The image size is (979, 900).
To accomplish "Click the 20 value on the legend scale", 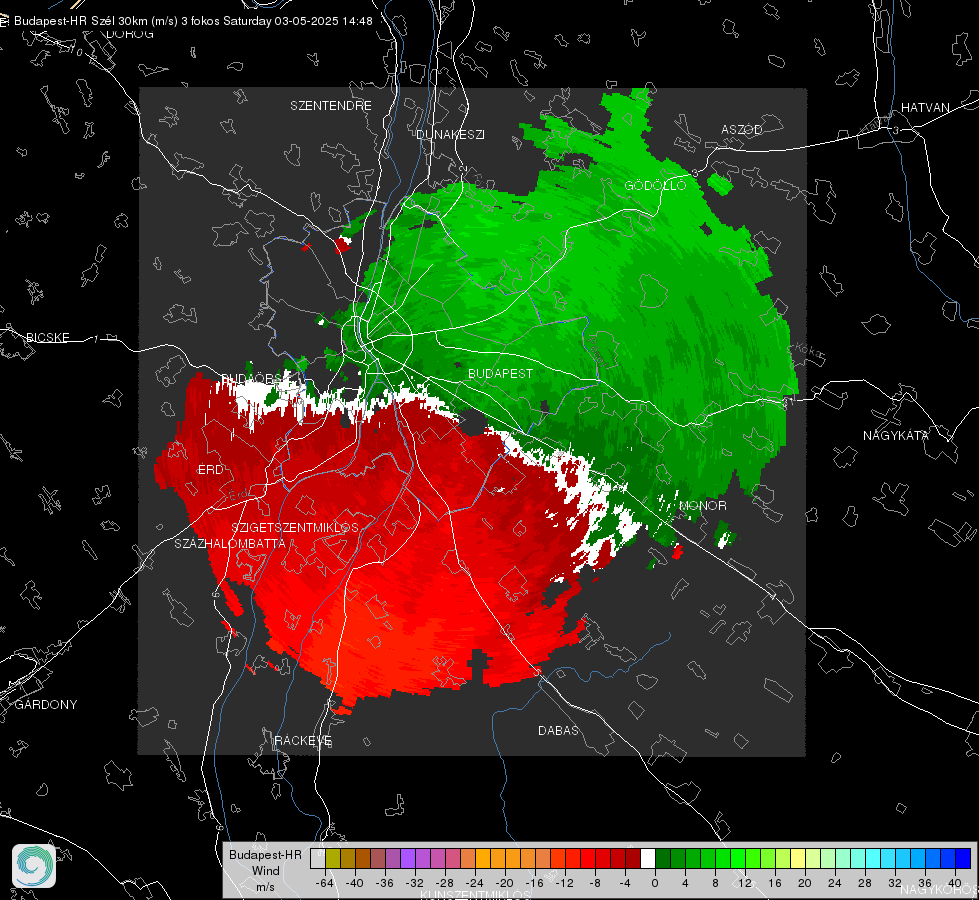I will pos(804,883).
